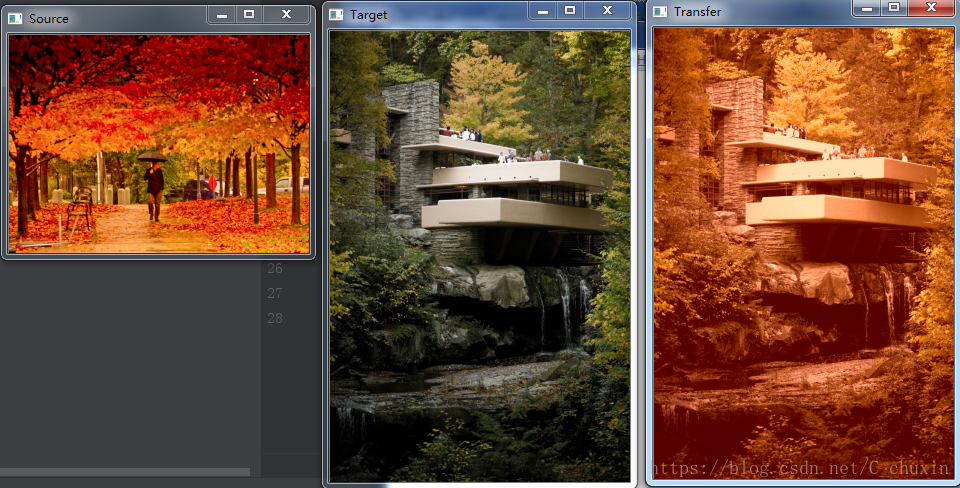960x488 pixels.
Task: Click the editor horizontal scrollbar
Action: 125,472
